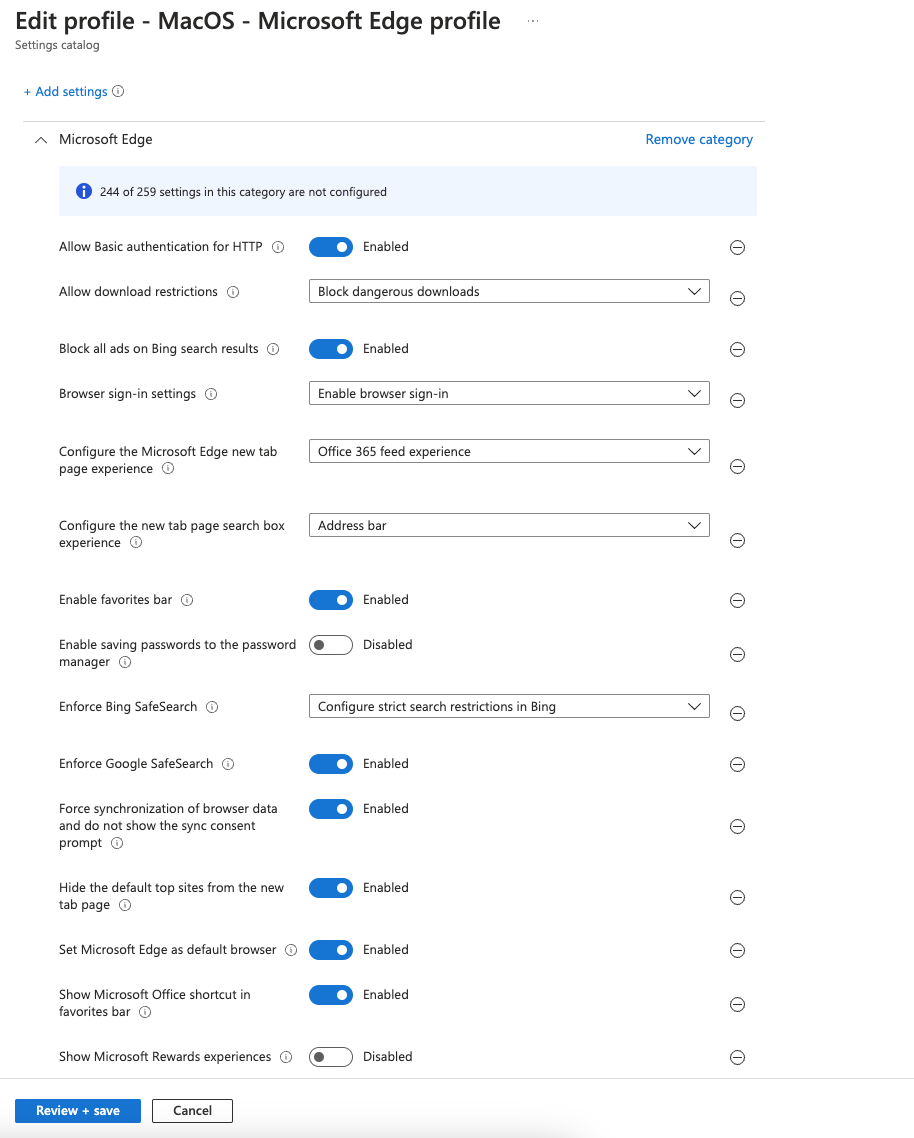The image size is (914, 1138).
Task: Show info for Show Microsoft Rewards experiences
Action: [x=286, y=1057]
